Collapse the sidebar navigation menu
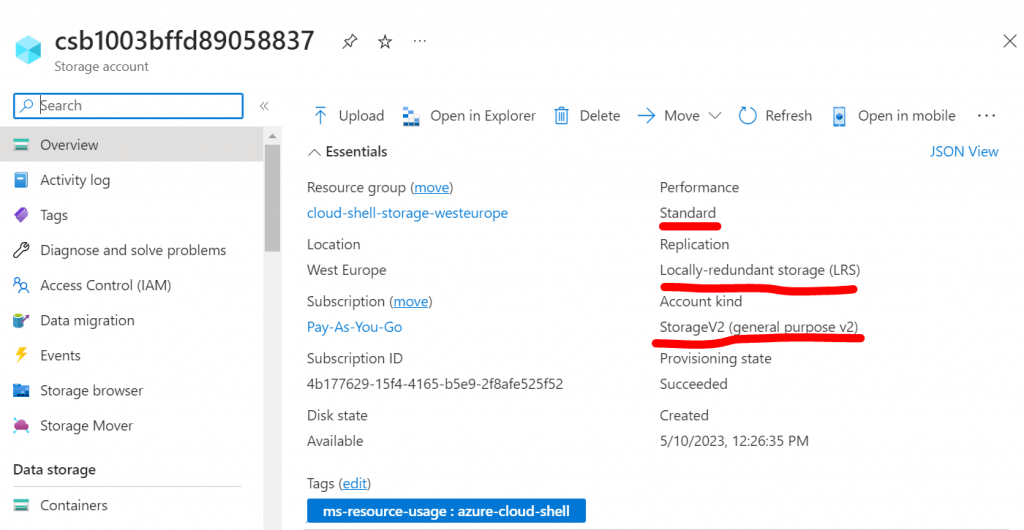The image size is (1024, 530). [264, 106]
